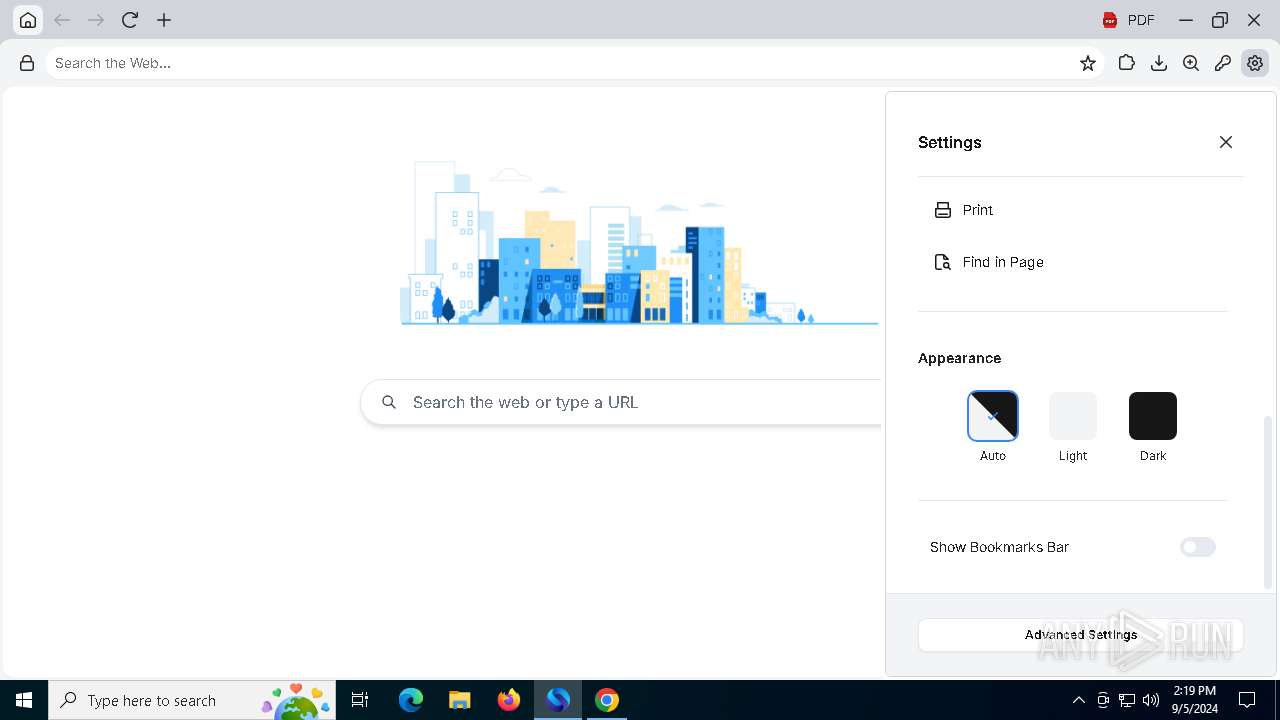Open the downloads icon
This screenshot has height=720, width=1280.
tap(1159, 63)
